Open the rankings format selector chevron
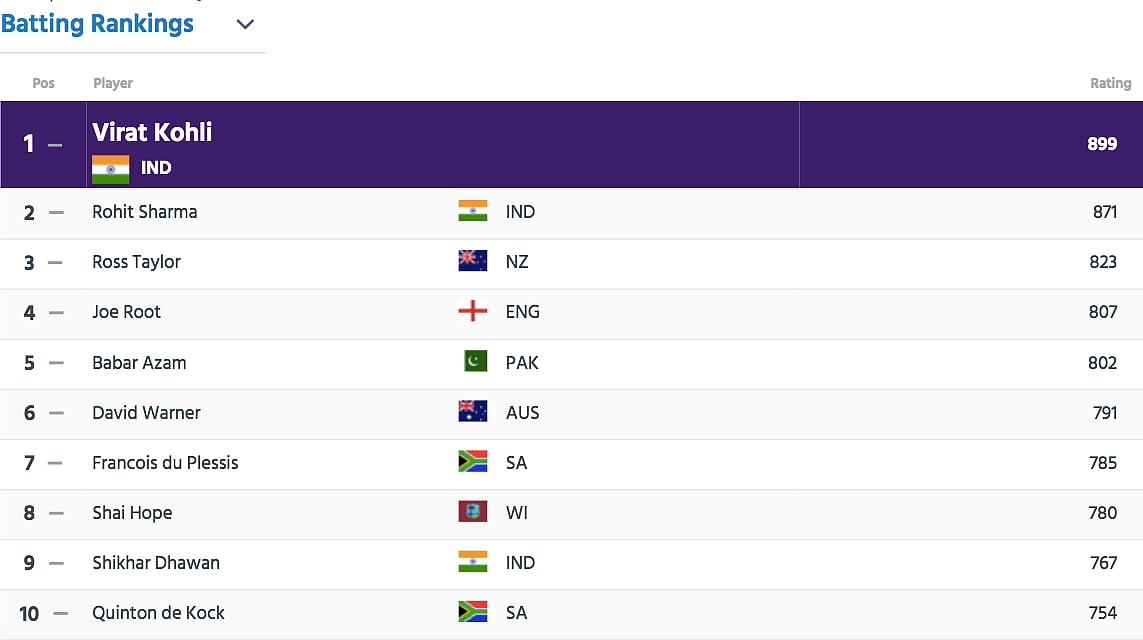 (x=245, y=24)
